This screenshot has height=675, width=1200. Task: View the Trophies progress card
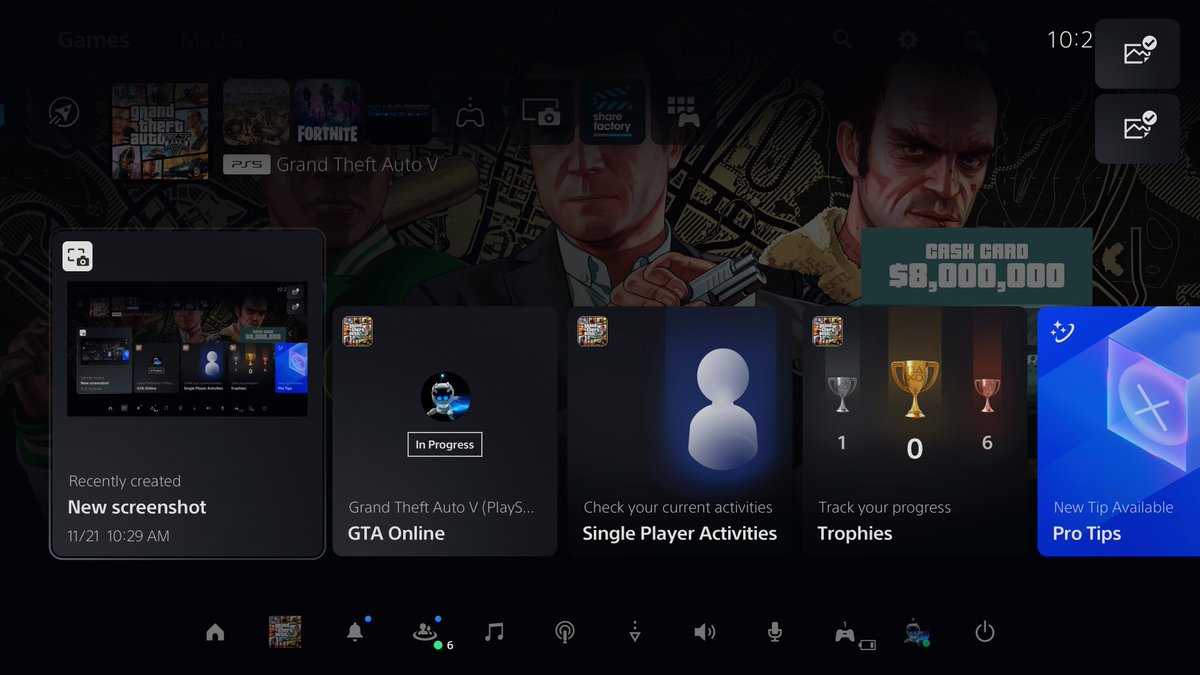[914, 430]
